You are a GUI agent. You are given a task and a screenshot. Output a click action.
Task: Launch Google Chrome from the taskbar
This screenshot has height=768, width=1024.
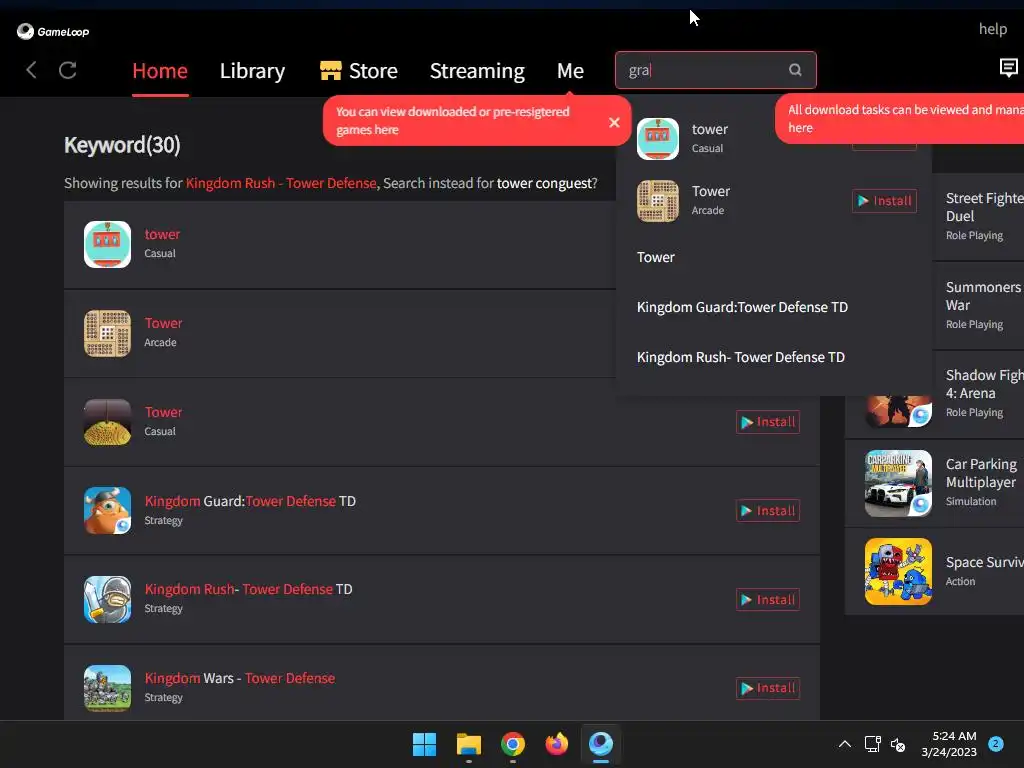513,744
